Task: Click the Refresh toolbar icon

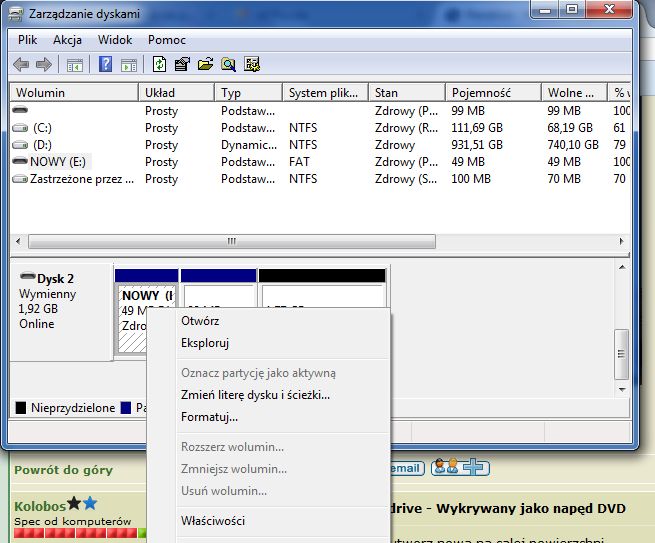Action: tap(159, 64)
